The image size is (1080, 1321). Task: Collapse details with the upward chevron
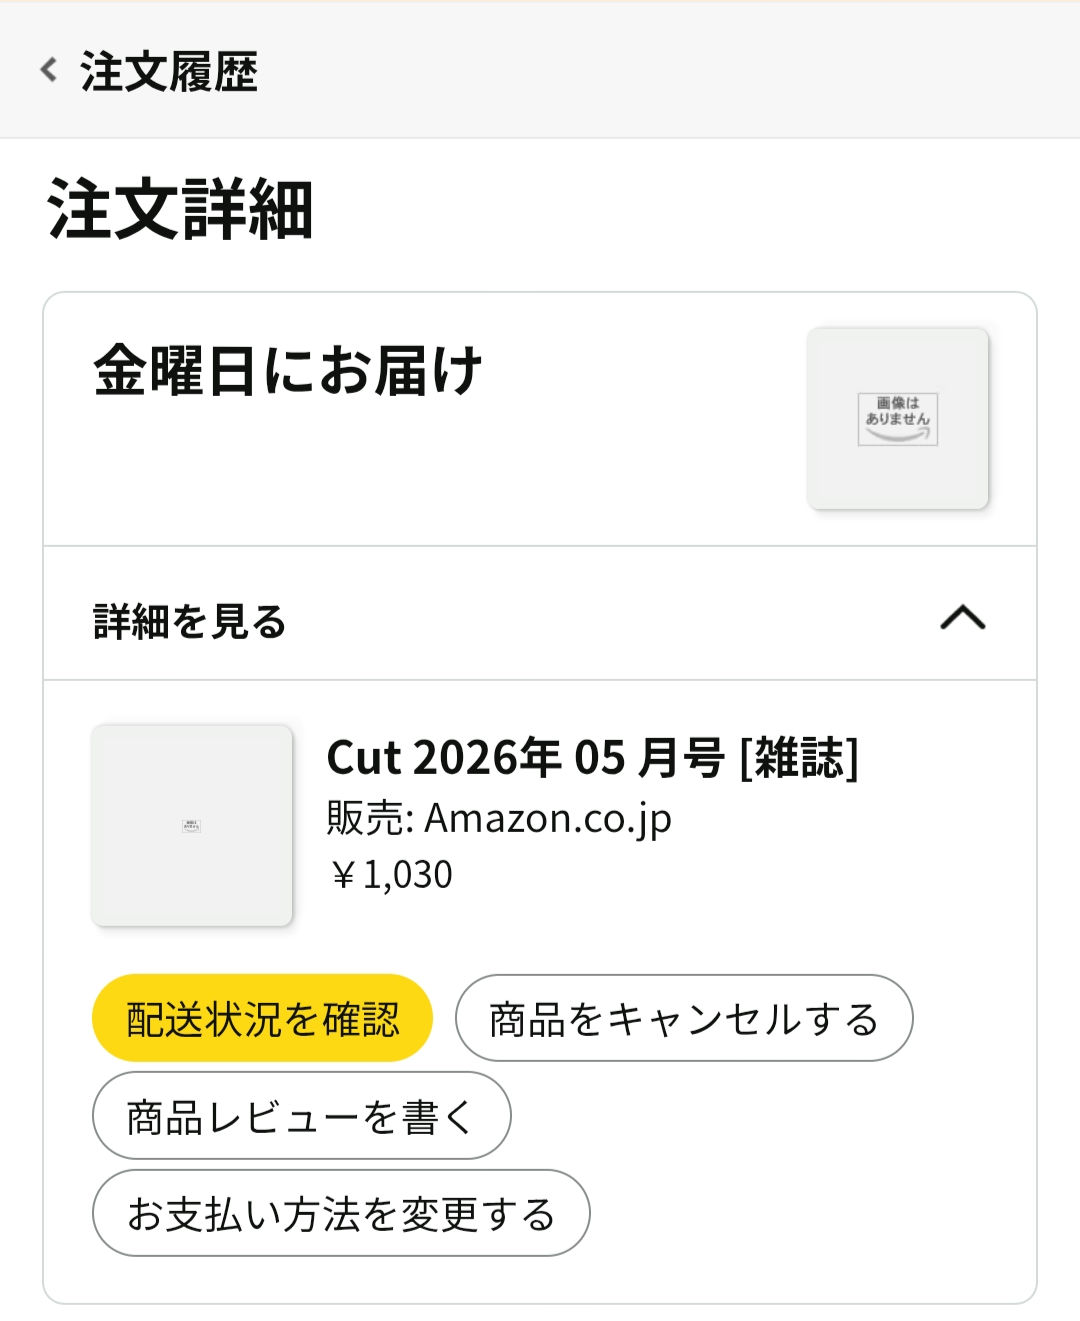click(962, 619)
